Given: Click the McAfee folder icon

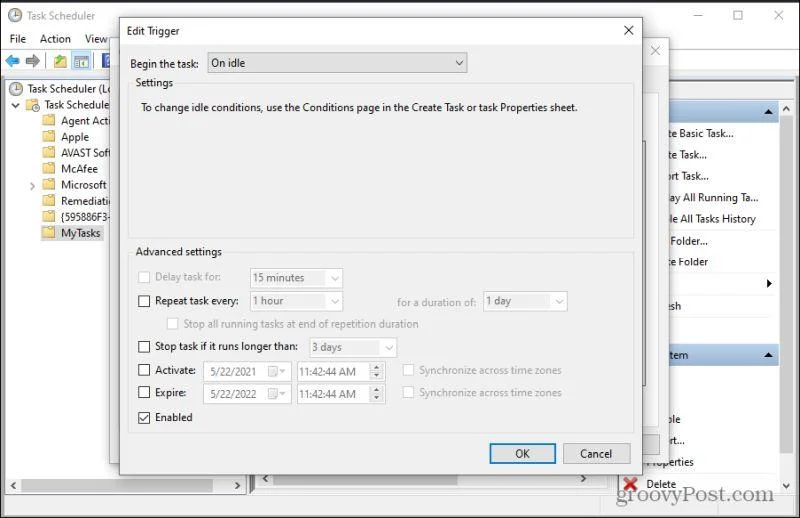Looking at the screenshot, I should click(x=48, y=168).
